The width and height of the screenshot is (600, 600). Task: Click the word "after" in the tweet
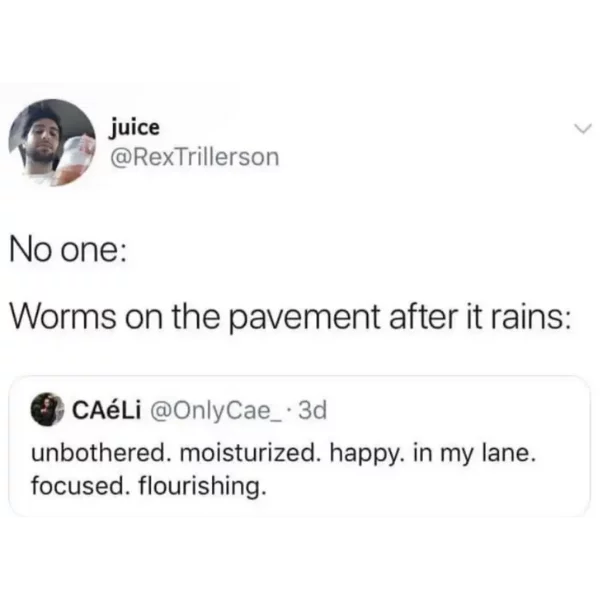423,317
